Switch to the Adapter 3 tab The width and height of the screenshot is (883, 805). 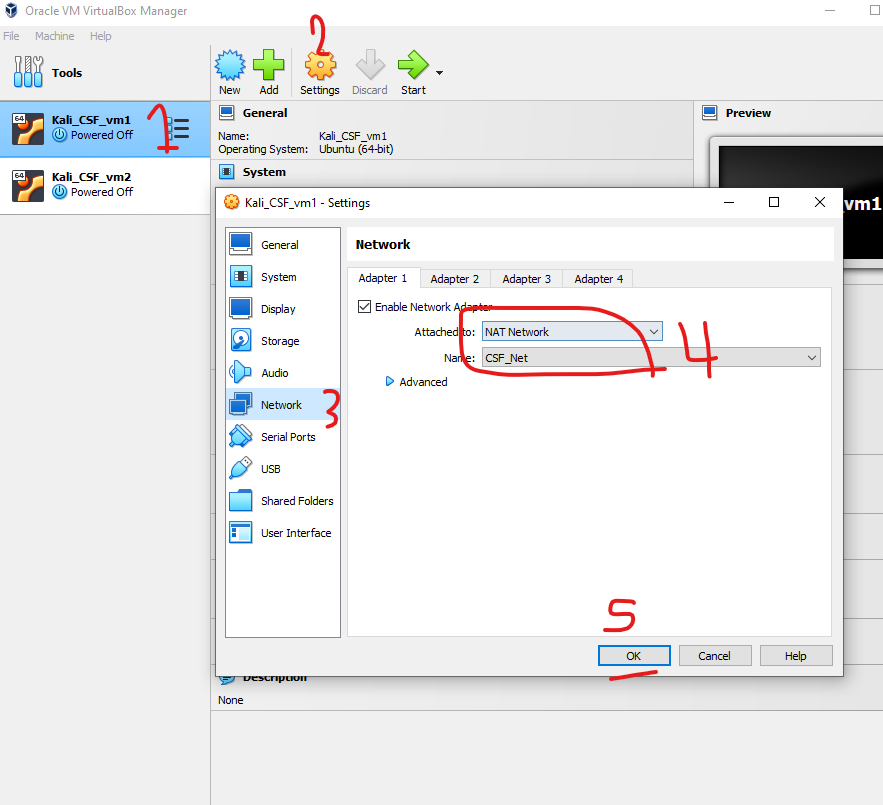click(527, 279)
